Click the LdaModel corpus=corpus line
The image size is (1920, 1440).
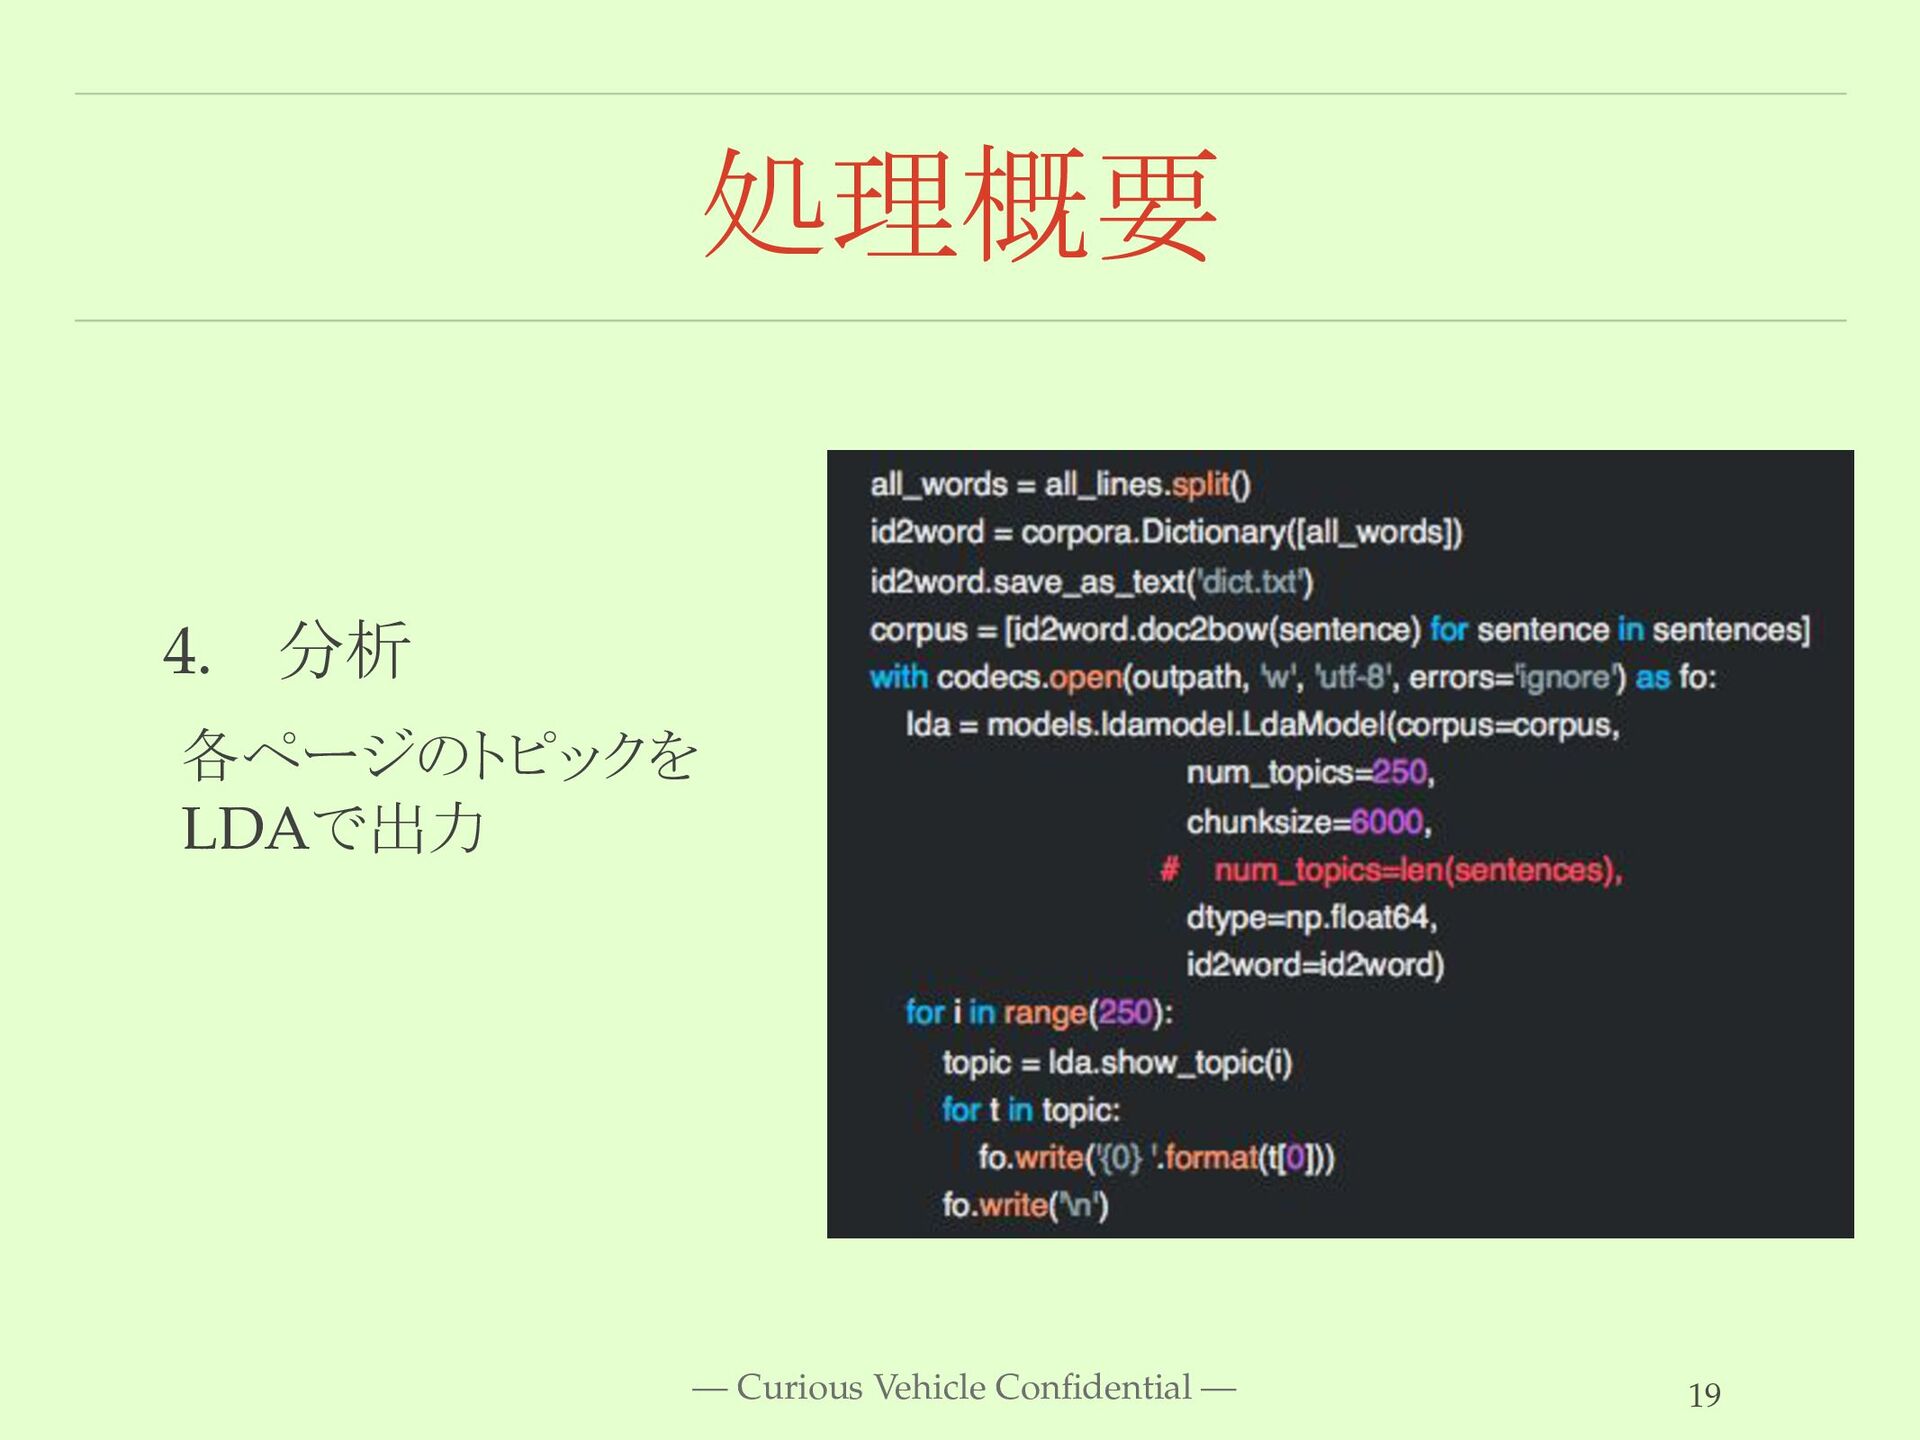point(1262,725)
